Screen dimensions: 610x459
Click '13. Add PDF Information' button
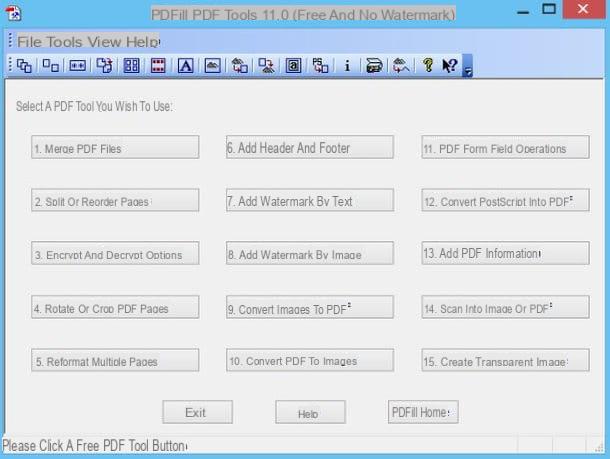(x=506, y=253)
